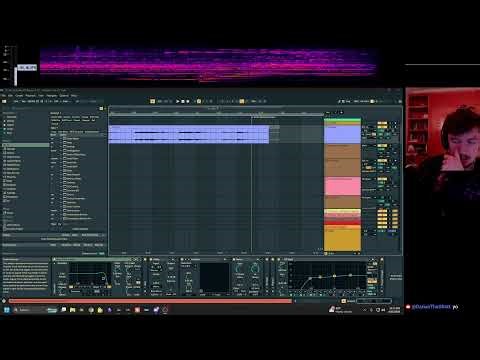The image size is (480, 360).
Task: Open Task View from the taskbar
Action: 64,310
